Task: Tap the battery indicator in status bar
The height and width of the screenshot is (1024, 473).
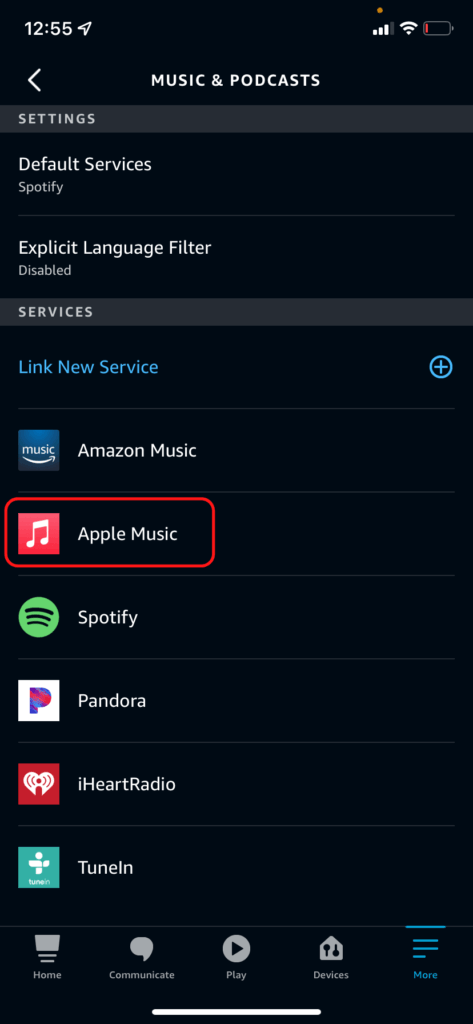Action: point(437,29)
